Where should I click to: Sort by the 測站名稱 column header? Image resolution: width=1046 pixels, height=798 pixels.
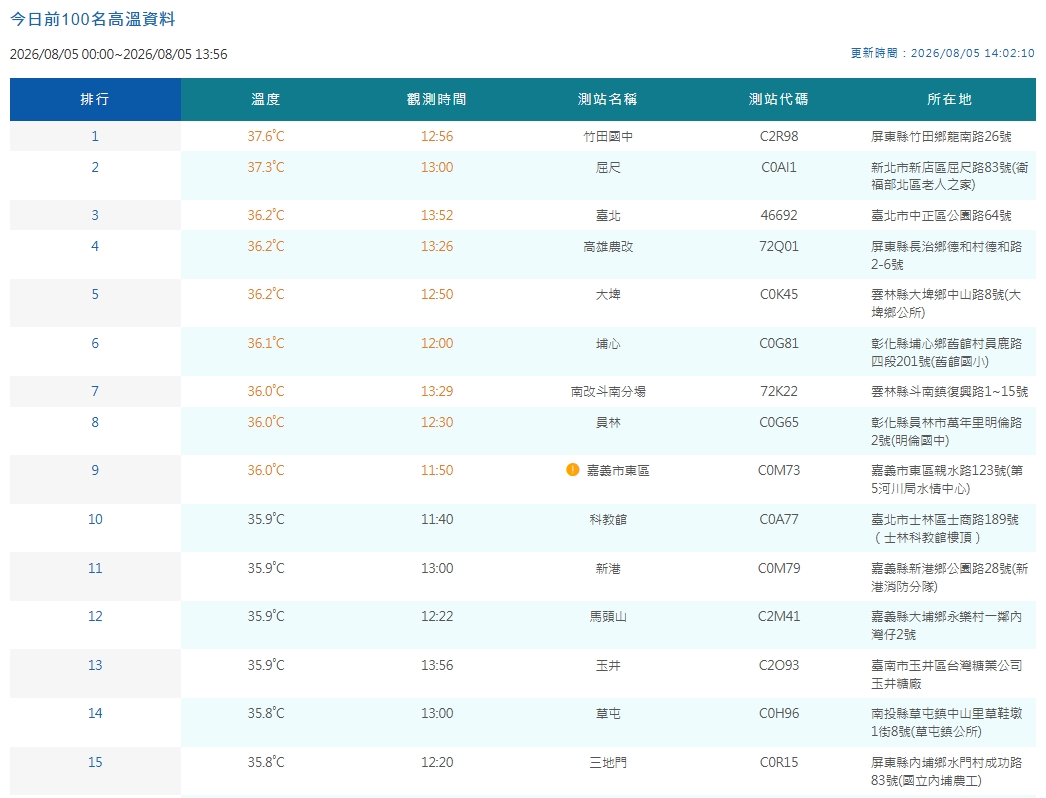(608, 99)
